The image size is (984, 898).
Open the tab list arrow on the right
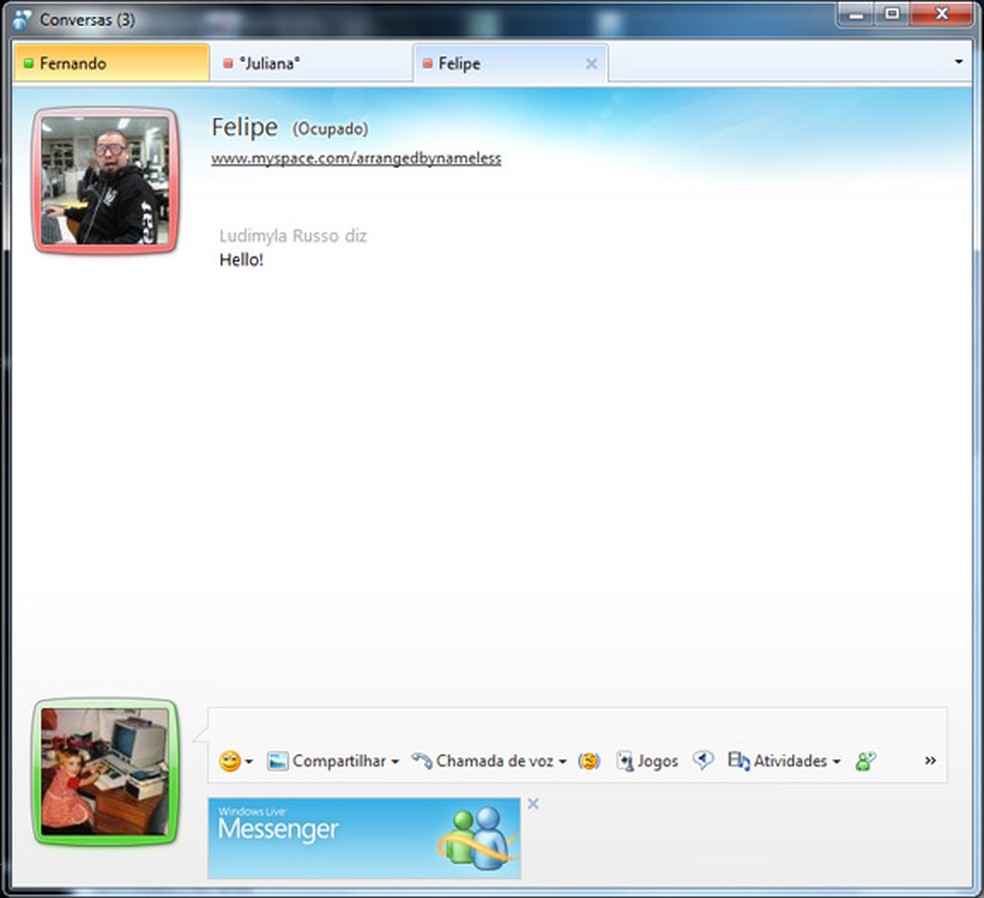coord(957,62)
